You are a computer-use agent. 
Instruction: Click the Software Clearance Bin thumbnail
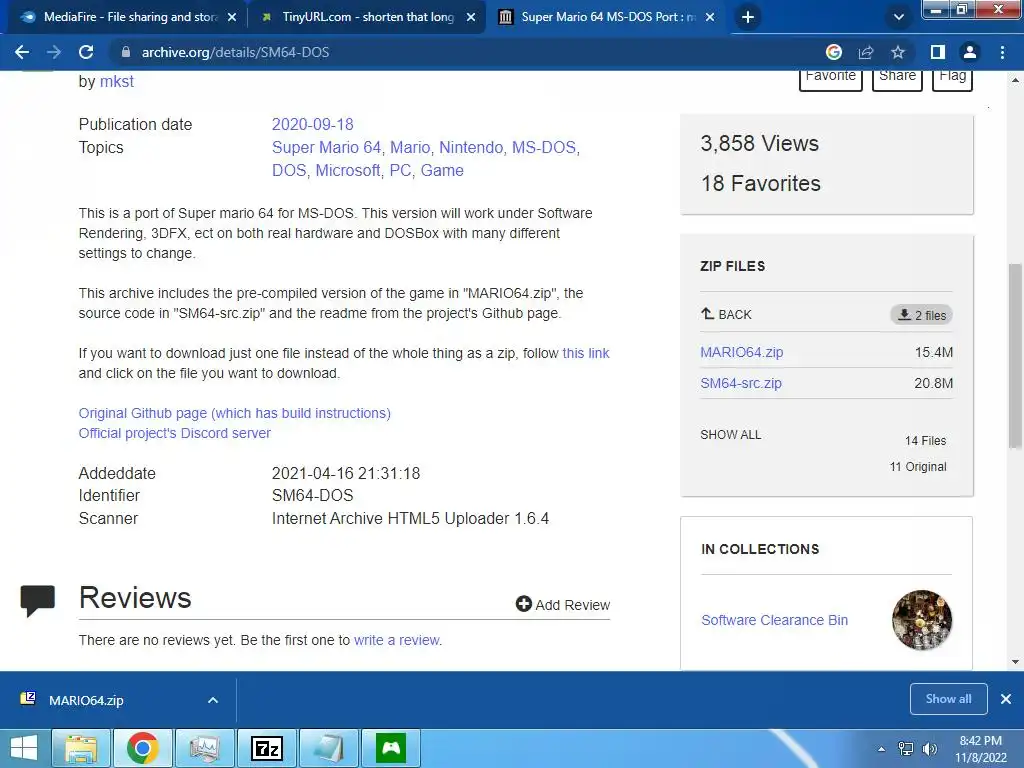click(x=922, y=620)
